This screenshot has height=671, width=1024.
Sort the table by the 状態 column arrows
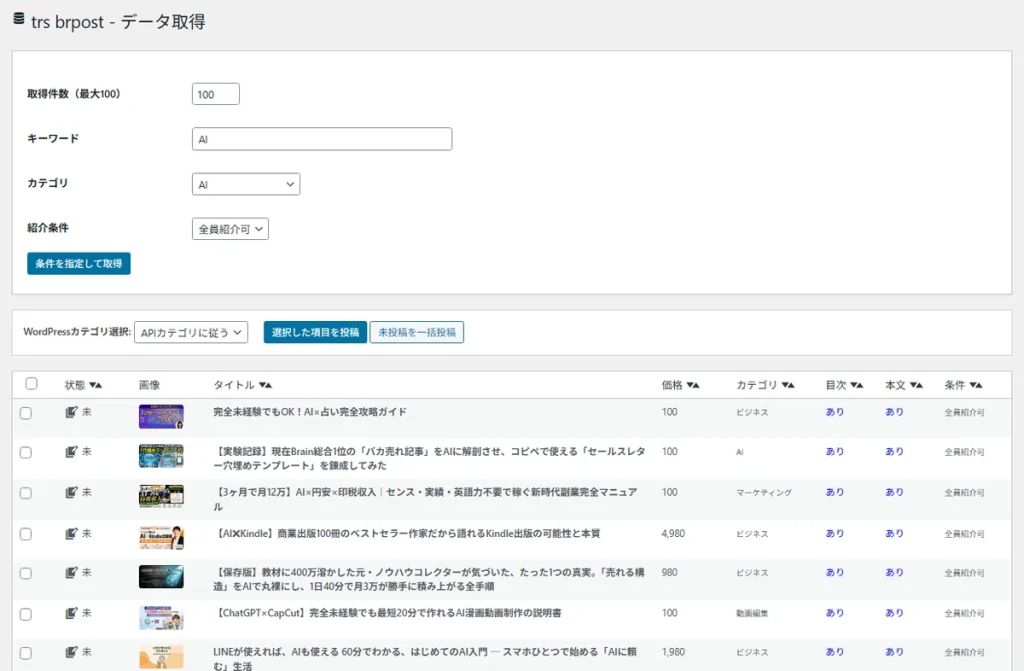coord(95,385)
